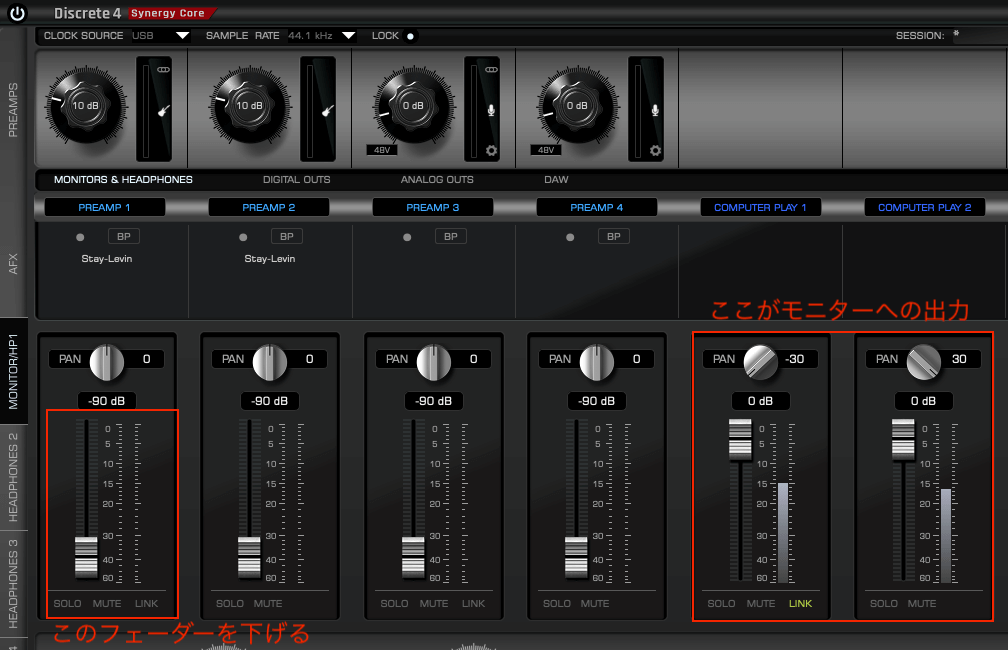Switch to DAW tab

(556, 179)
